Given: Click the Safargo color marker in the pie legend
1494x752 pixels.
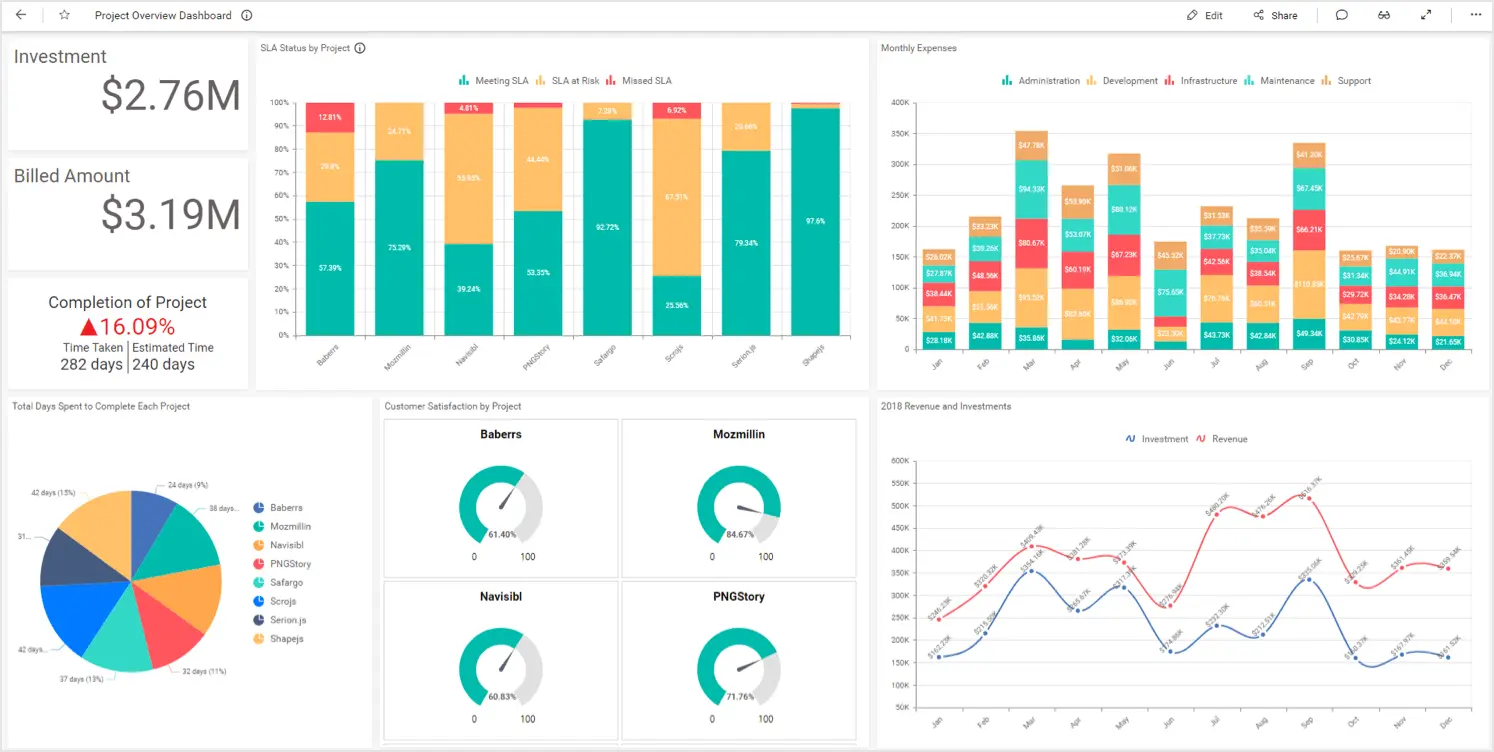Looking at the screenshot, I should (x=259, y=581).
